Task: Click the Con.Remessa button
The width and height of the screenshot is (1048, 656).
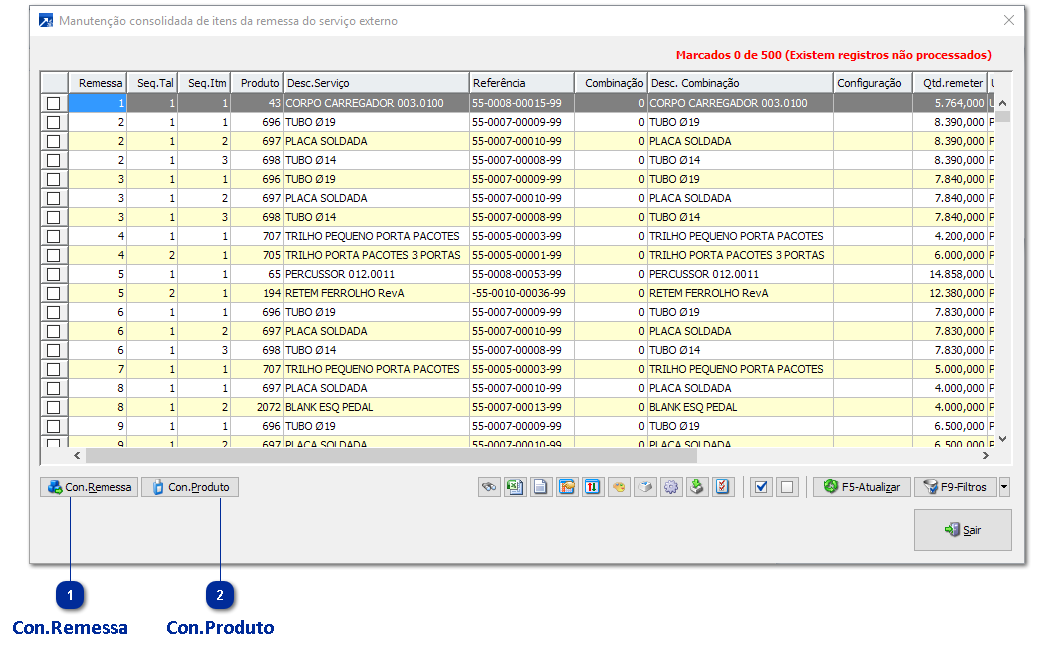Action: (89, 487)
